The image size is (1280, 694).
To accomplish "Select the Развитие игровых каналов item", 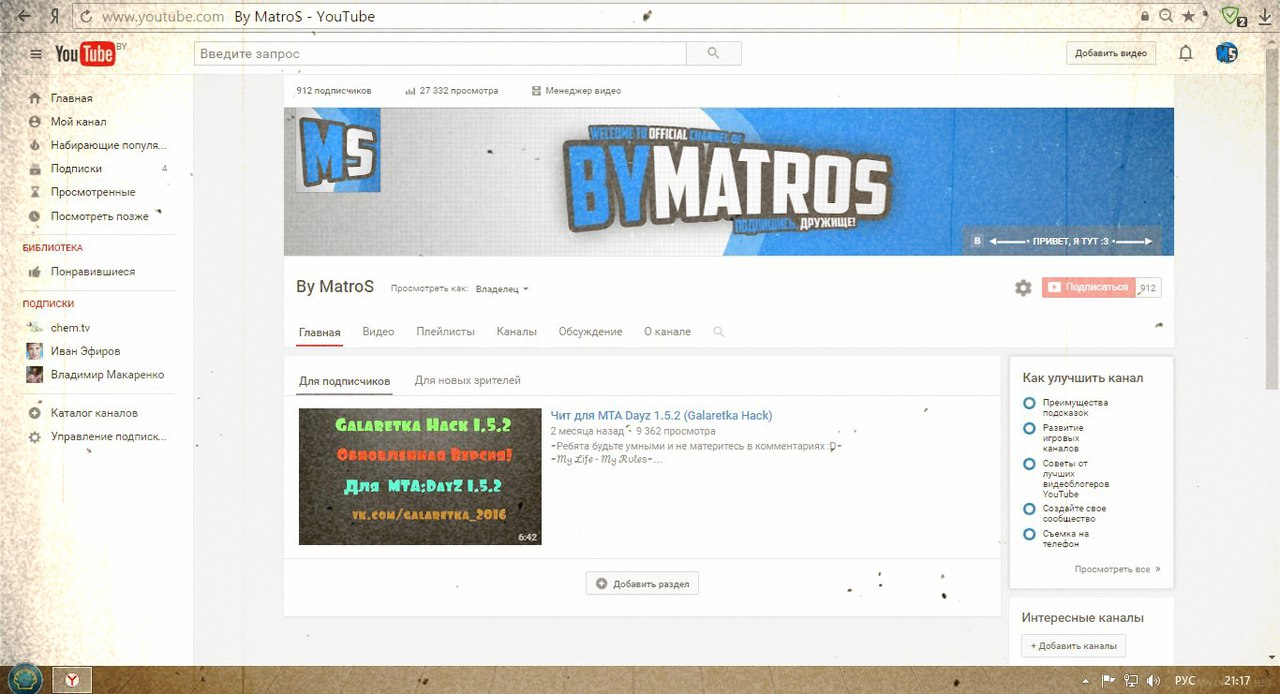I will [x=1029, y=428].
